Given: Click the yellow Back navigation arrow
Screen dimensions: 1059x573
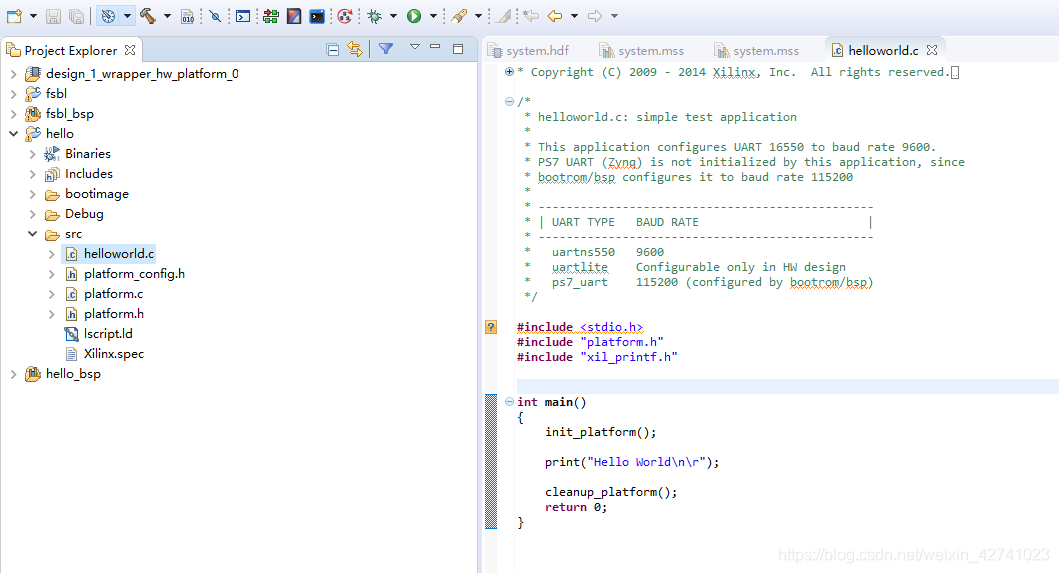Looking at the screenshot, I should tap(555, 16).
